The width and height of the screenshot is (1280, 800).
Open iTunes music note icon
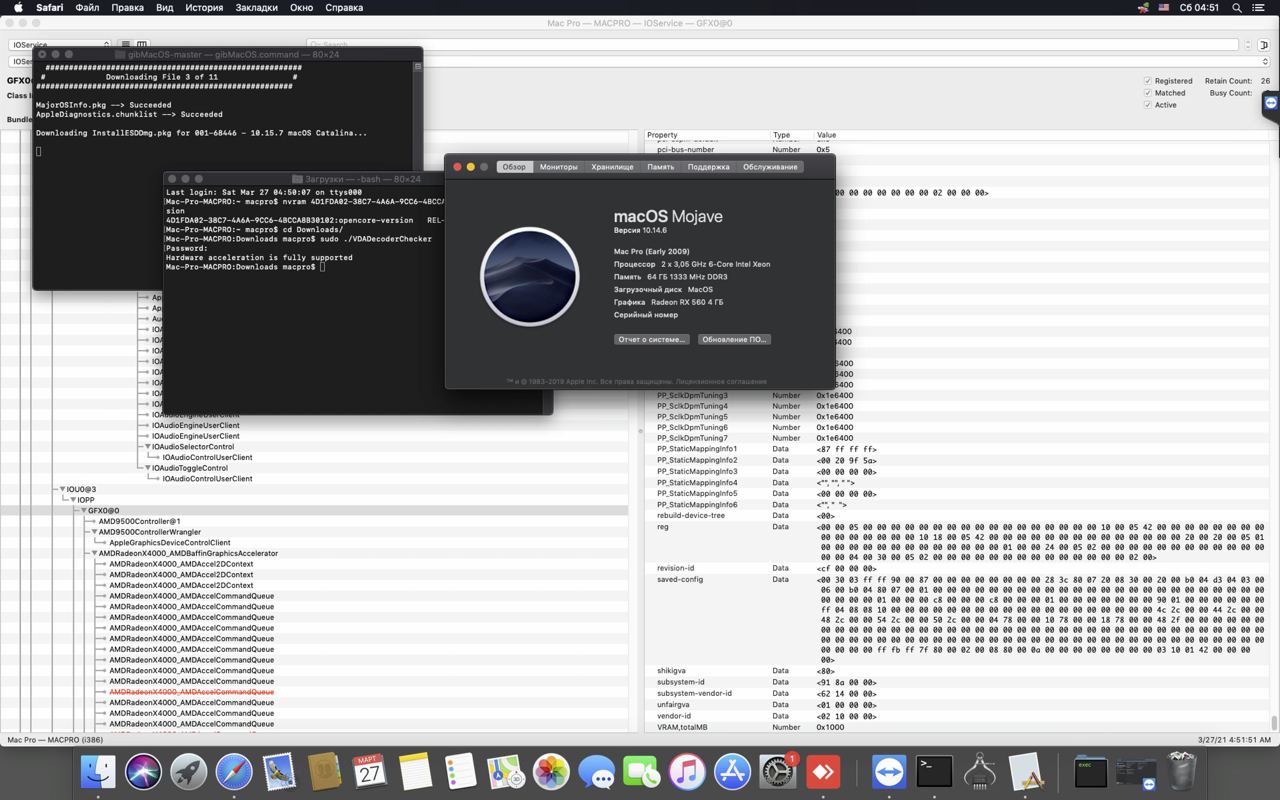(x=687, y=772)
